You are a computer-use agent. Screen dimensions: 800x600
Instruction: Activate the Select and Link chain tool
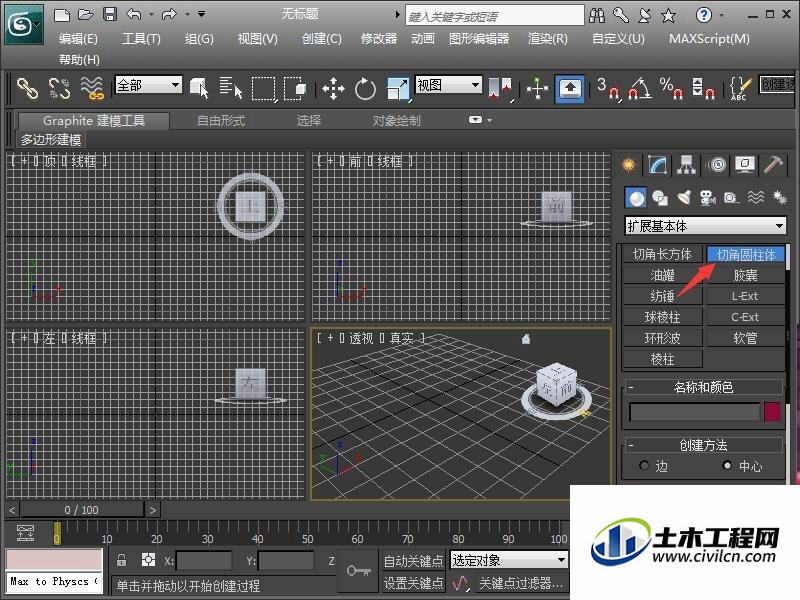[x=28, y=88]
